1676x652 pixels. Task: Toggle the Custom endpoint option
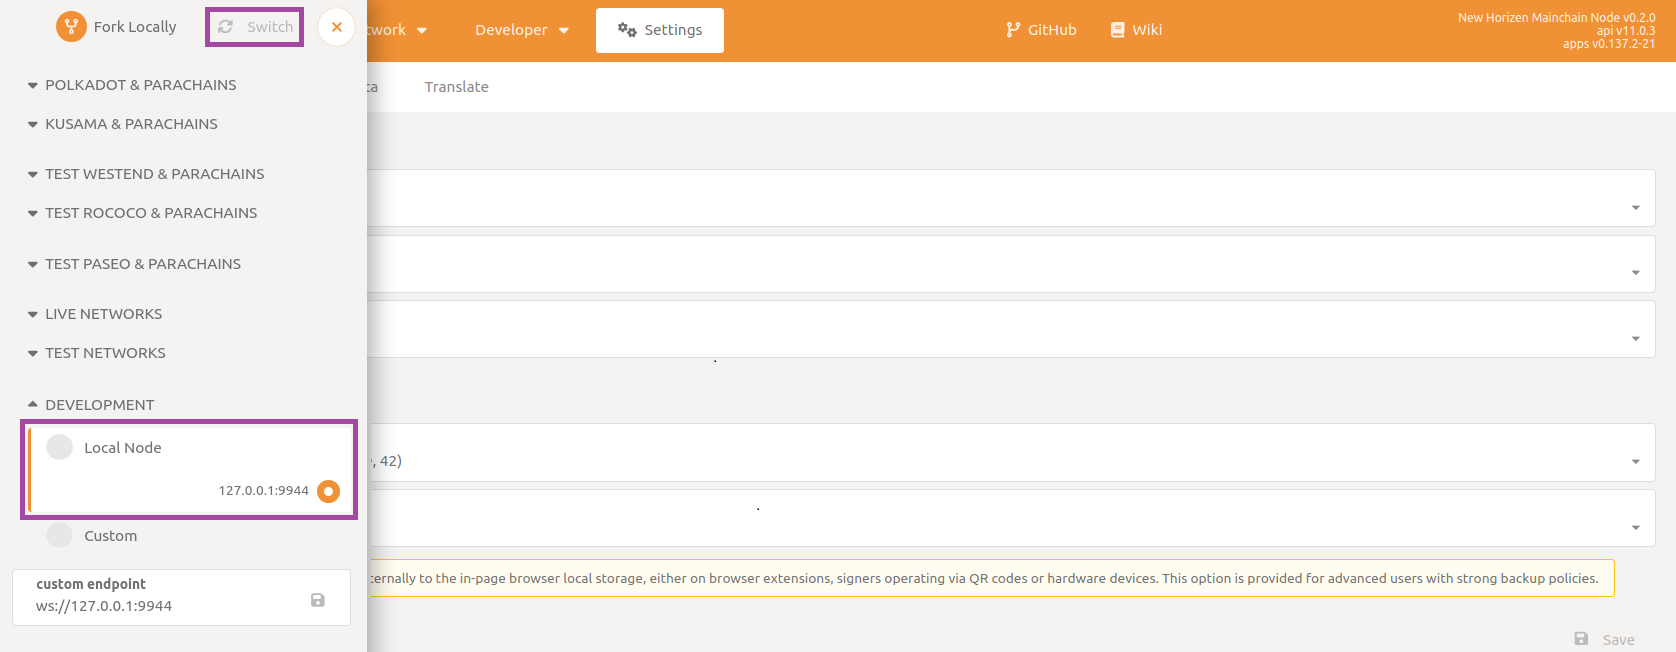tap(60, 535)
